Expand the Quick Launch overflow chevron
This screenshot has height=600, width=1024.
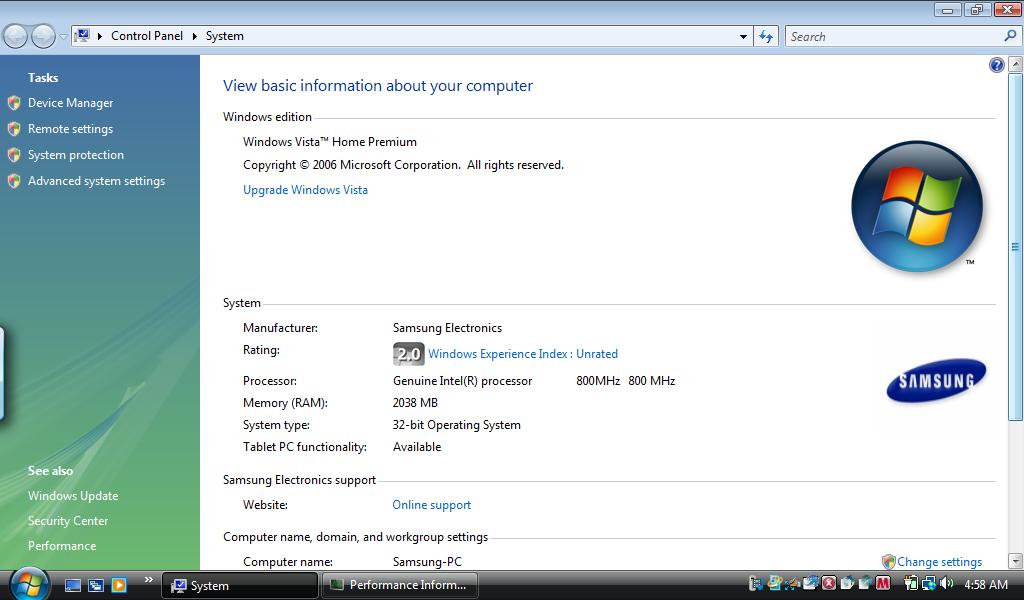point(149,580)
